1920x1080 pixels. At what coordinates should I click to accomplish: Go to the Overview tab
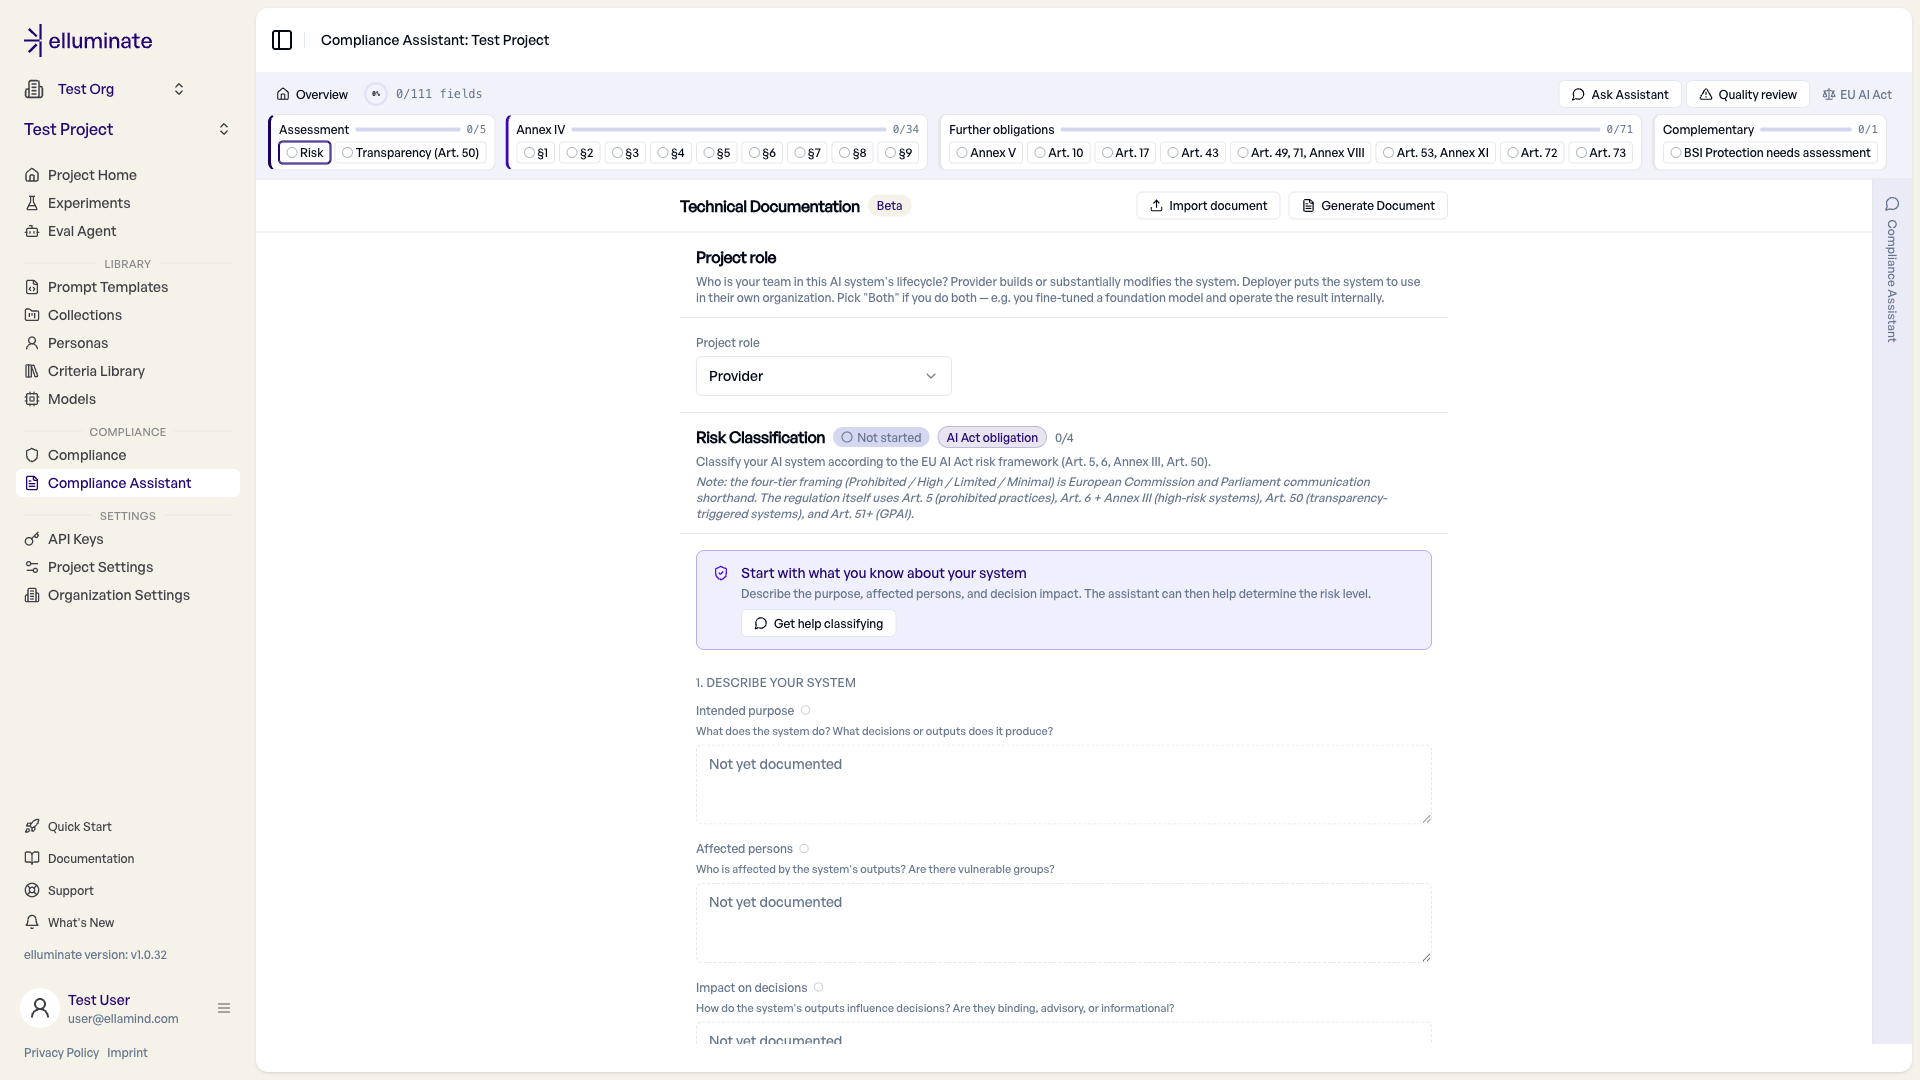coord(312,94)
